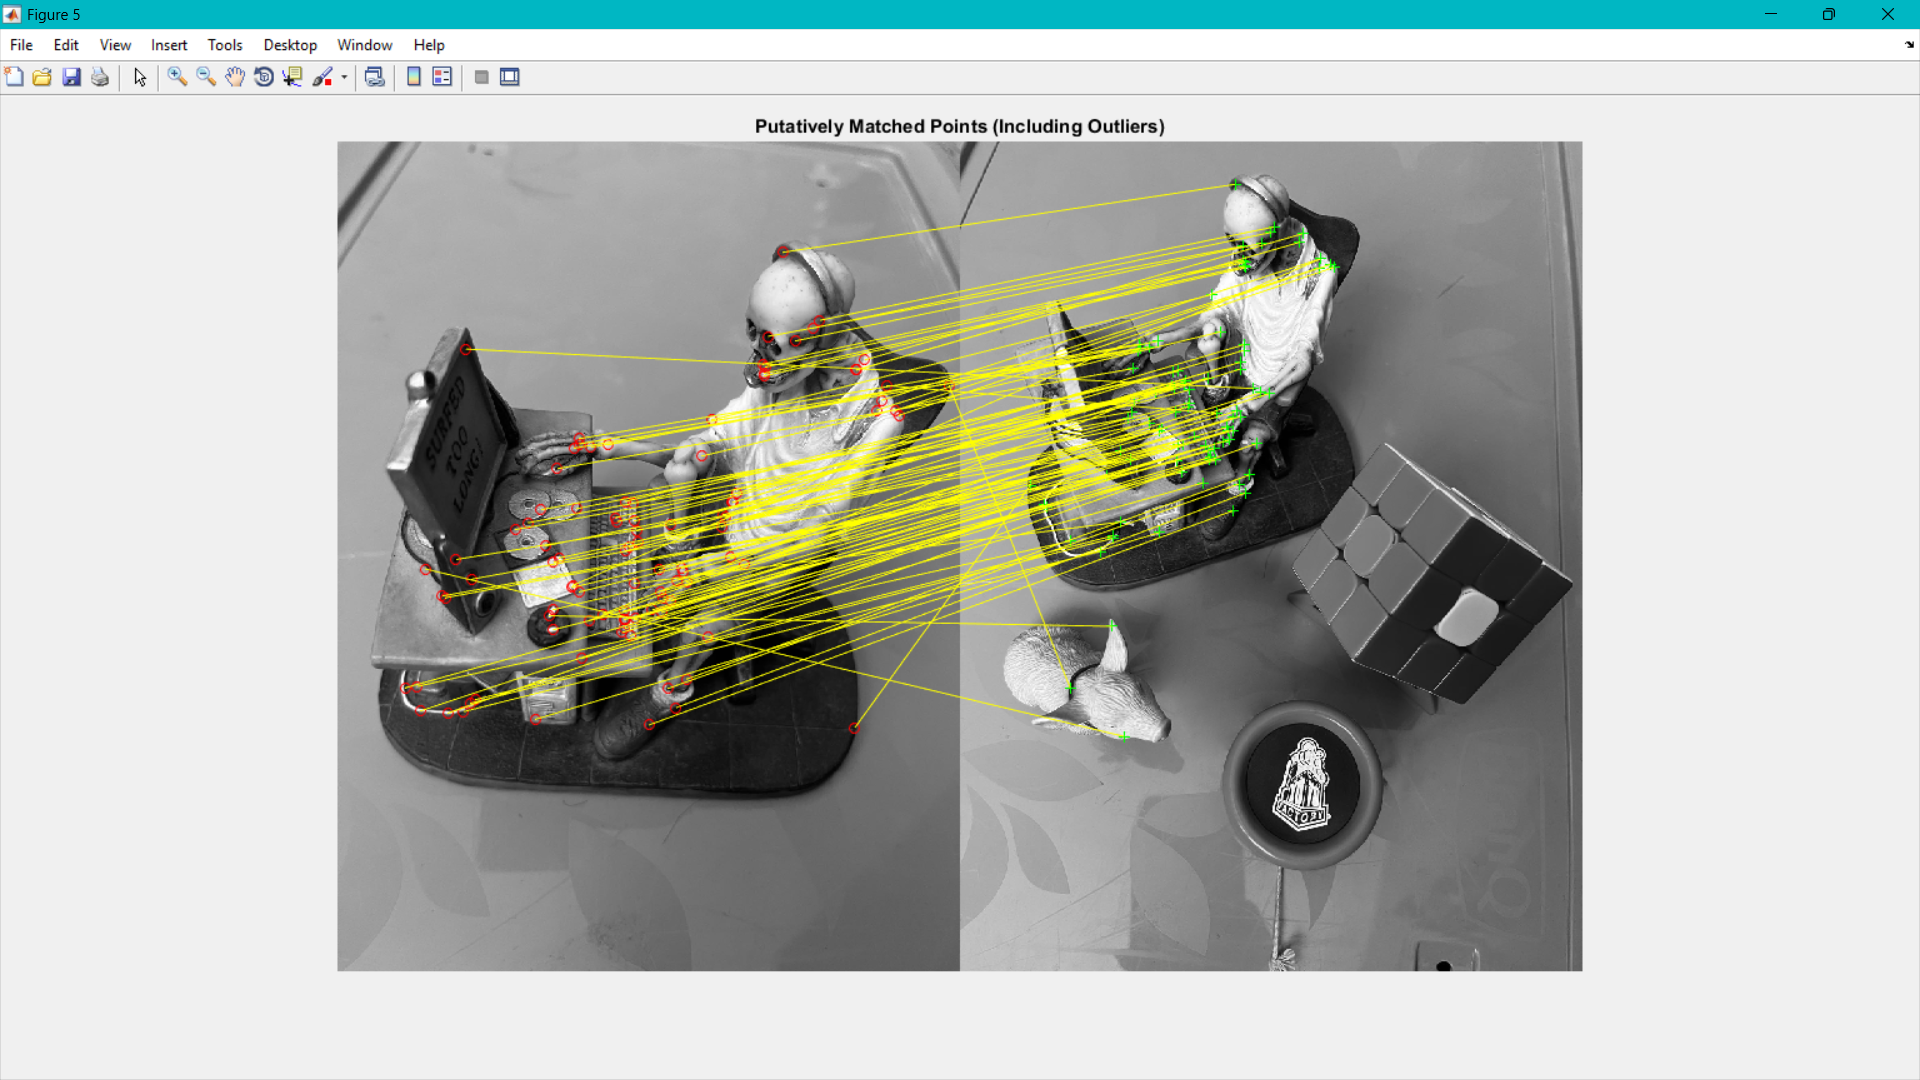Toggle the Link Plot tool
This screenshot has width=1920, height=1080.
(375, 77)
